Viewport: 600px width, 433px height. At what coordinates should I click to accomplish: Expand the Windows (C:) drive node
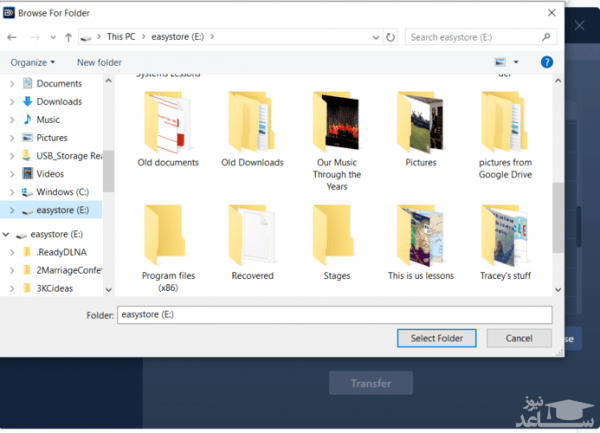[12, 191]
